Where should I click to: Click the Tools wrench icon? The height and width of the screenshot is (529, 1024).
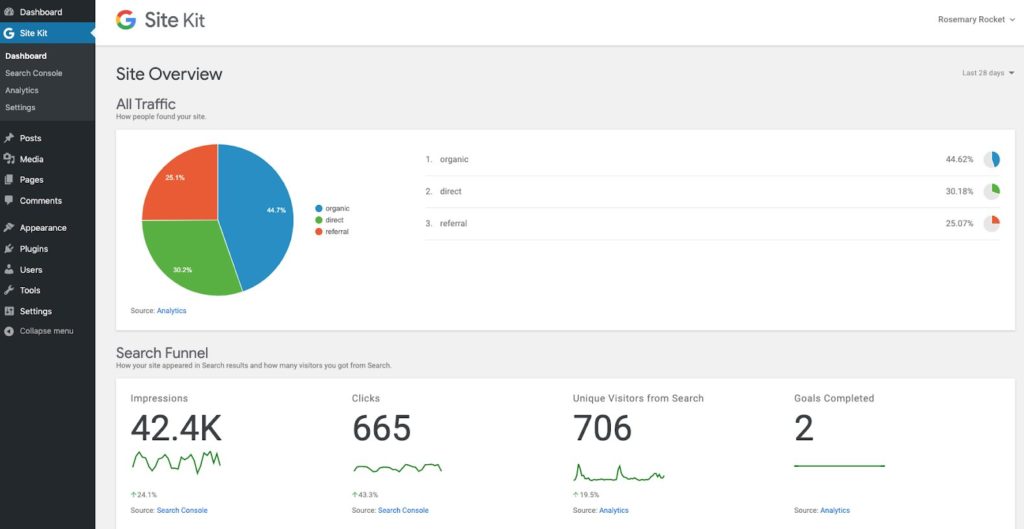[8, 290]
